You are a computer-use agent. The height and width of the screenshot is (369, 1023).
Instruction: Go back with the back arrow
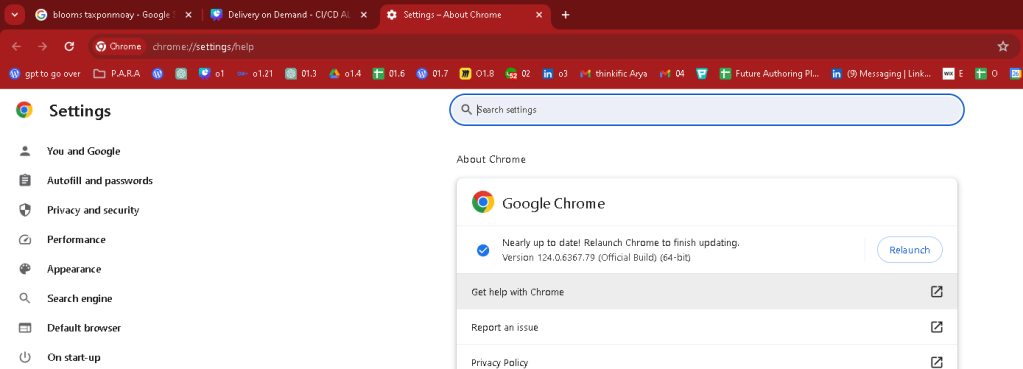click(x=16, y=46)
